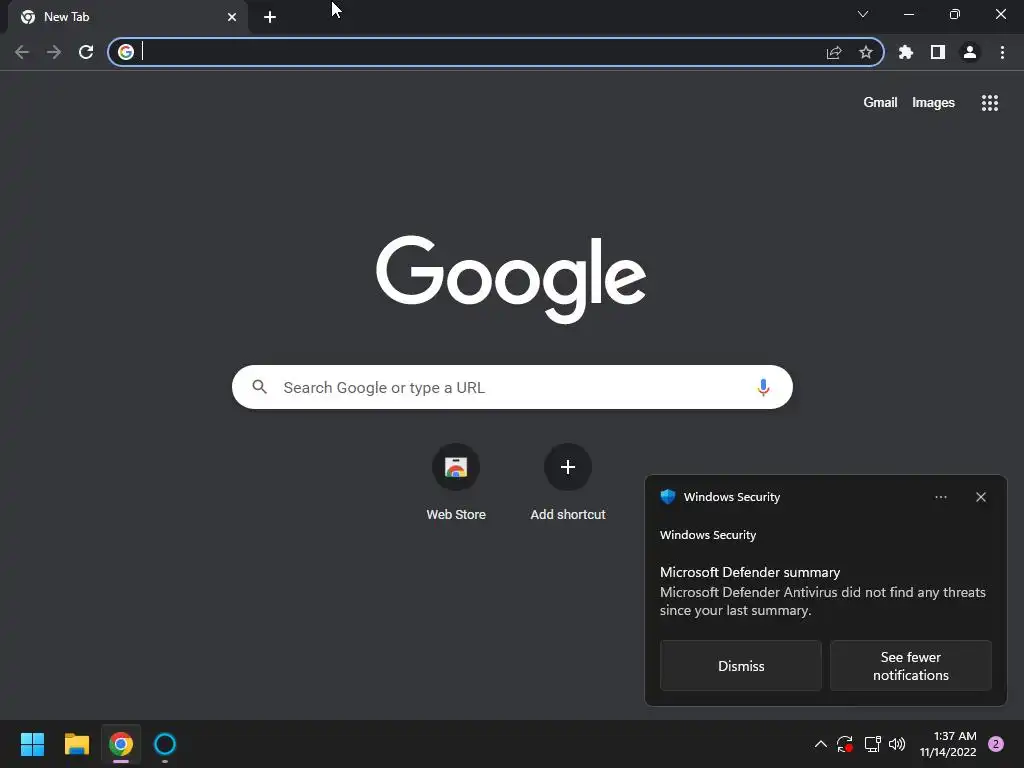Open the Gmail link

tap(880, 103)
